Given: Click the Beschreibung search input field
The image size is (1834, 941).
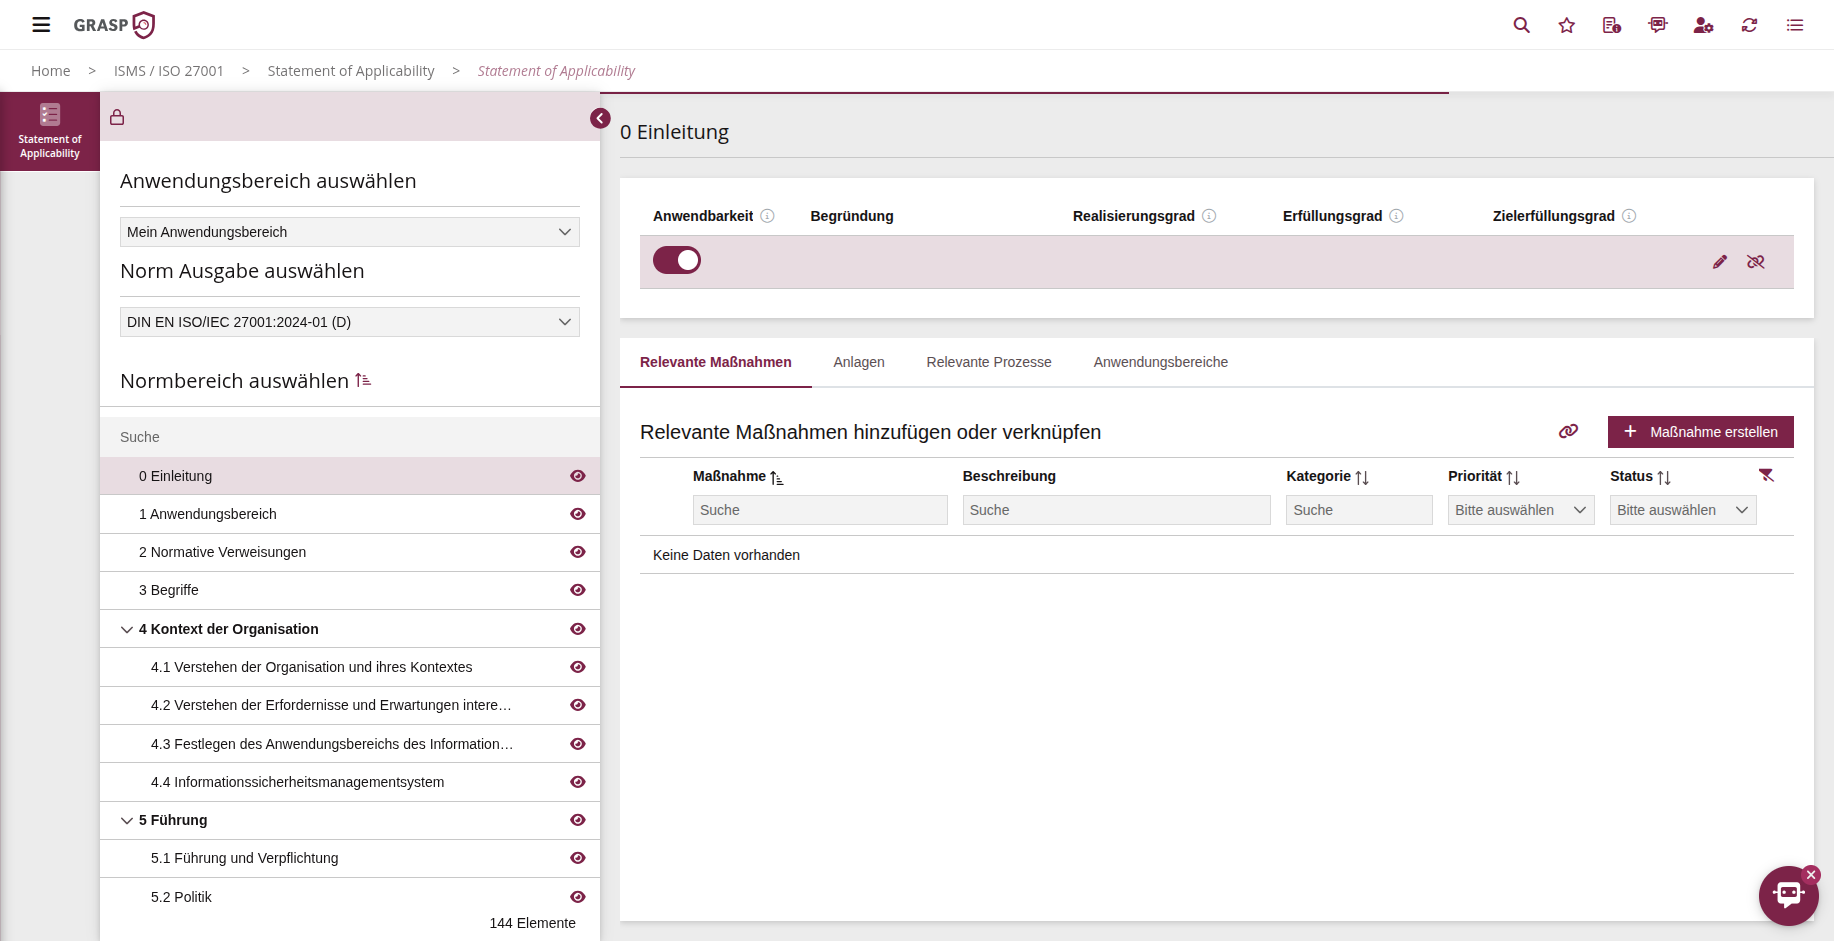Looking at the screenshot, I should click(x=1115, y=510).
